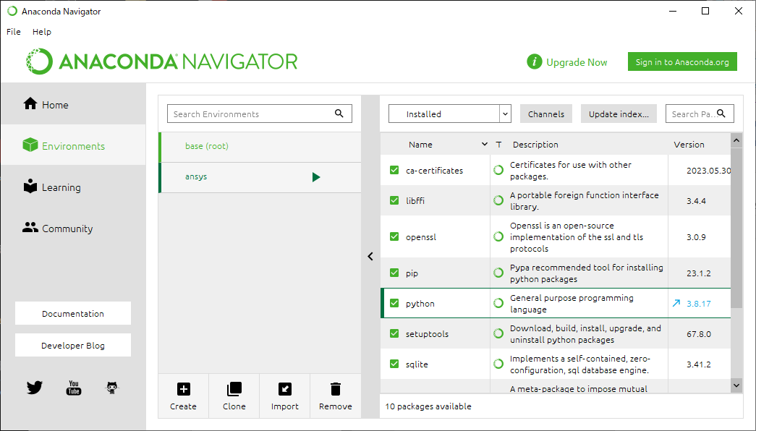The height and width of the screenshot is (432, 757).
Task: Click the Search Environments input field
Action: click(x=252, y=114)
